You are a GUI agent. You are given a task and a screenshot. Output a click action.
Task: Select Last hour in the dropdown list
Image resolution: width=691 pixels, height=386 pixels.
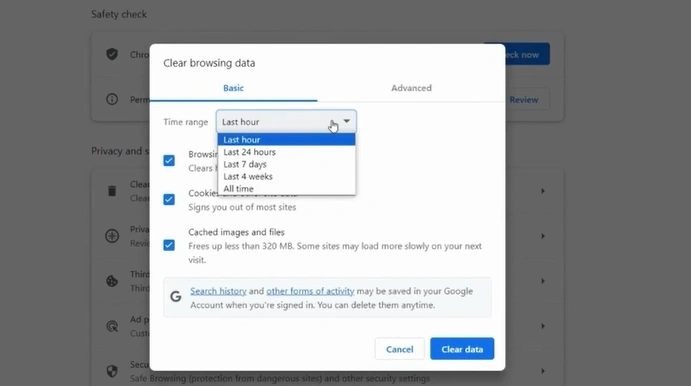point(286,140)
